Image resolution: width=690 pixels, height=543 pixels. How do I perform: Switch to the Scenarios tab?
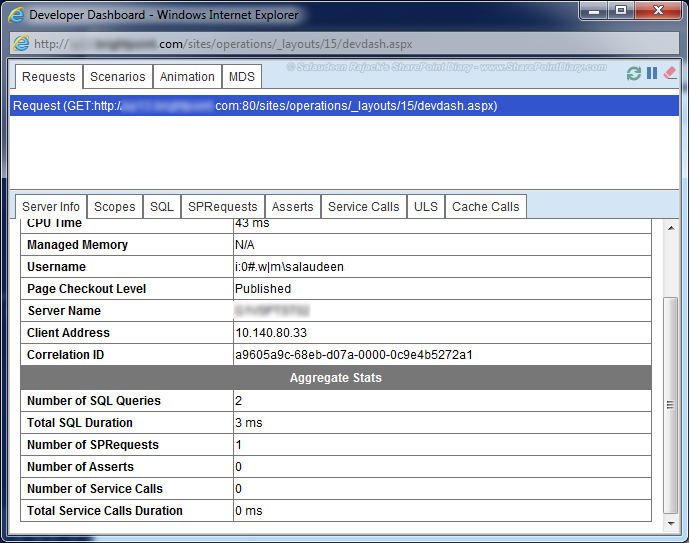coord(117,77)
